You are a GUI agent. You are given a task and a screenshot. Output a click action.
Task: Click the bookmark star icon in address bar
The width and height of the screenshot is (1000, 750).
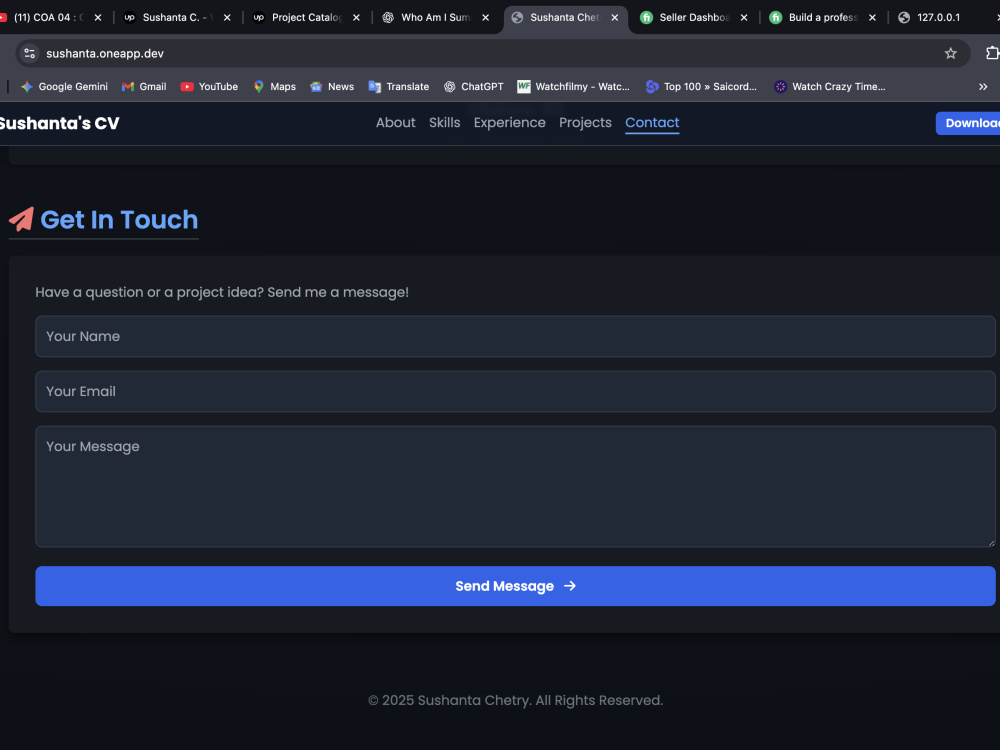click(950, 54)
